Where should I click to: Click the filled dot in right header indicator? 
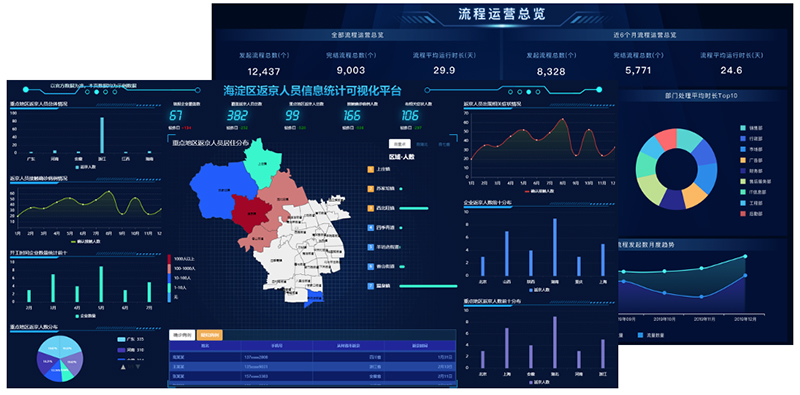click(529, 92)
